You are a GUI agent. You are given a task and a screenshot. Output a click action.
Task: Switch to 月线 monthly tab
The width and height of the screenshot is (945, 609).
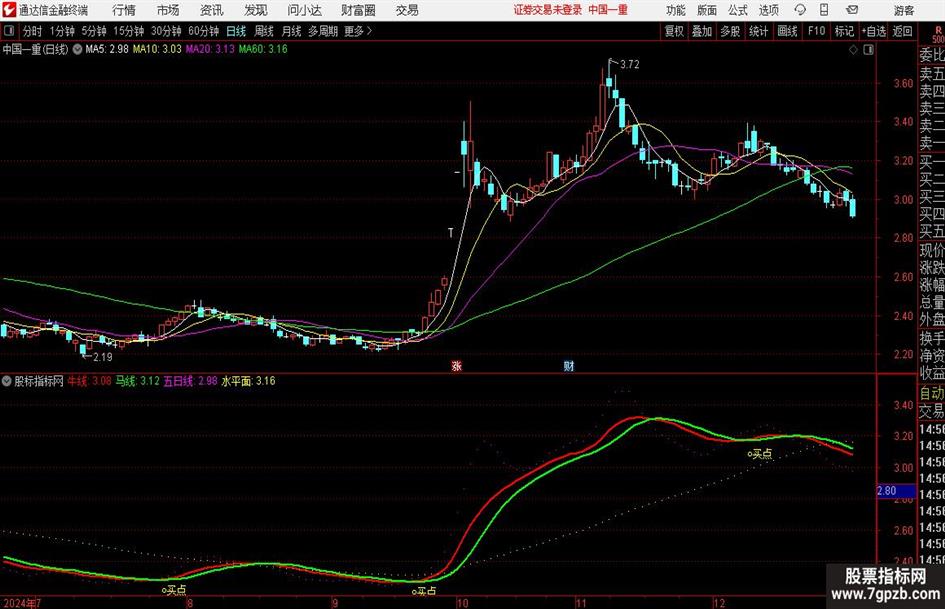[x=291, y=31]
